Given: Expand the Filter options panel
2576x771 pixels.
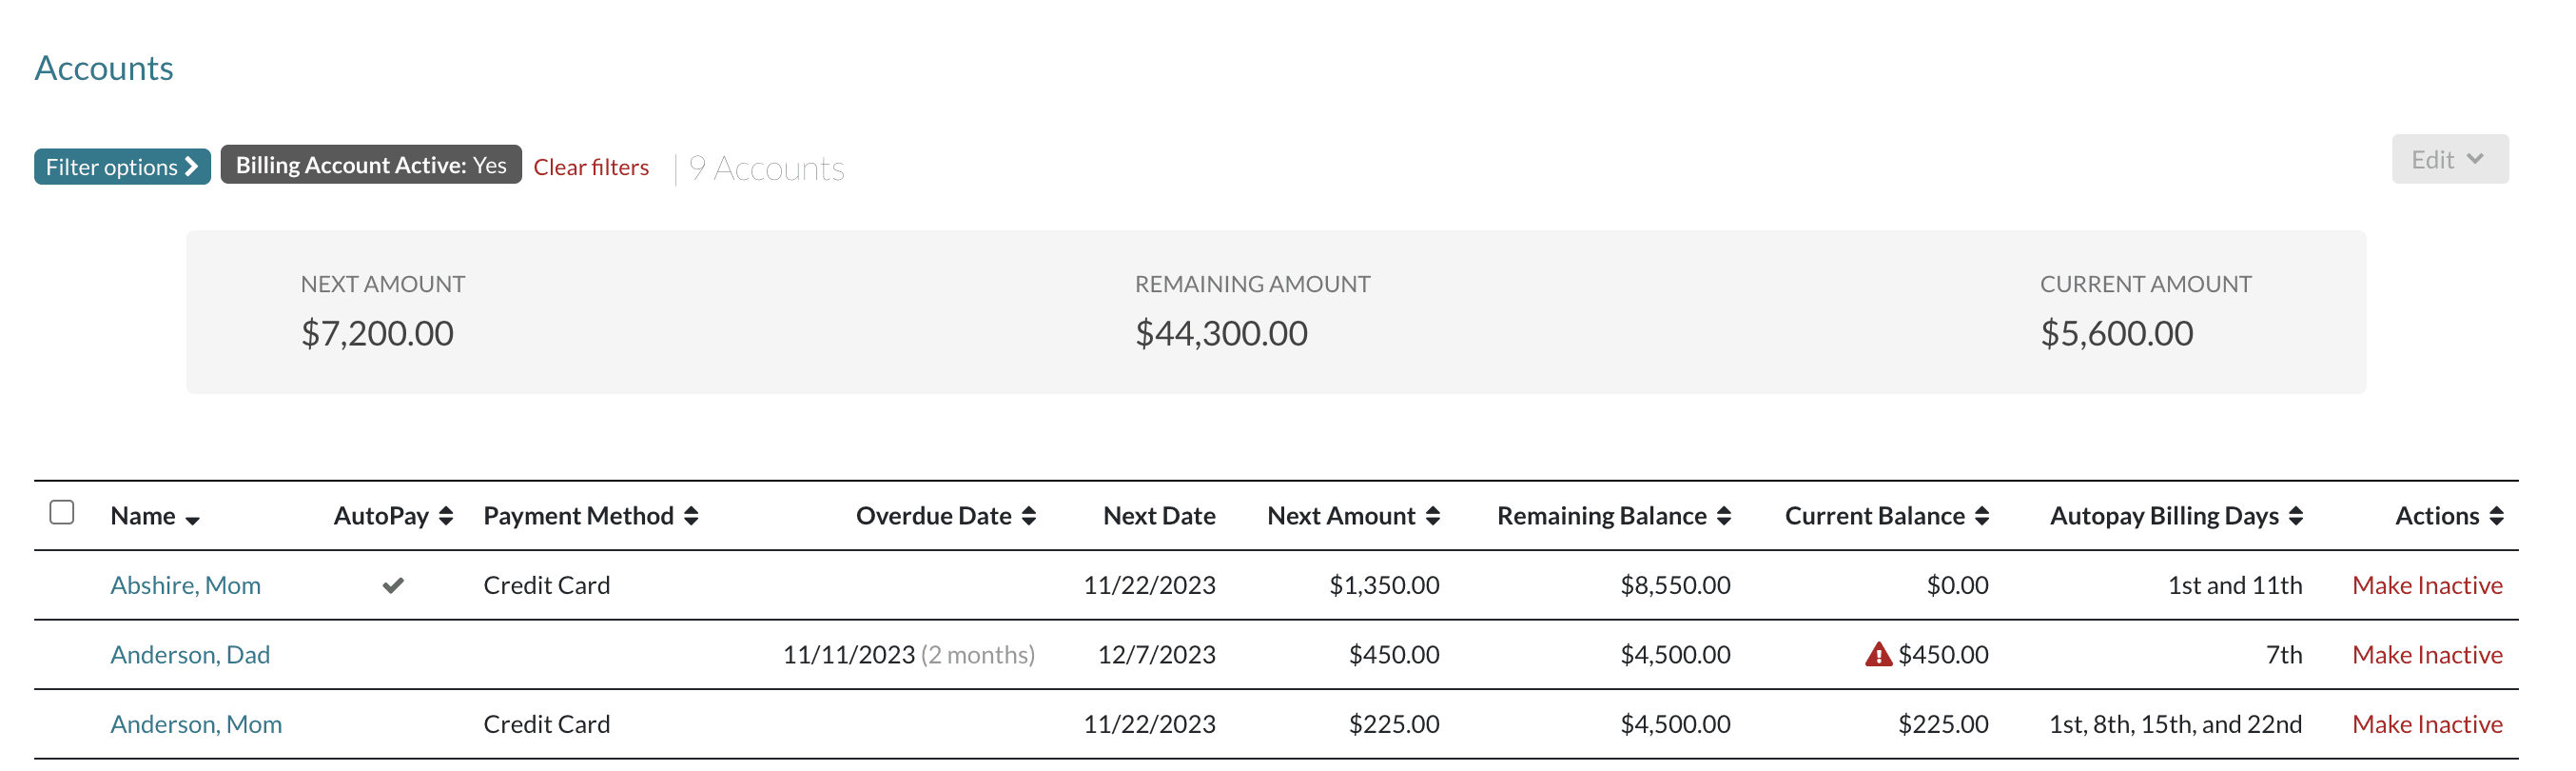Looking at the screenshot, I should (x=122, y=166).
